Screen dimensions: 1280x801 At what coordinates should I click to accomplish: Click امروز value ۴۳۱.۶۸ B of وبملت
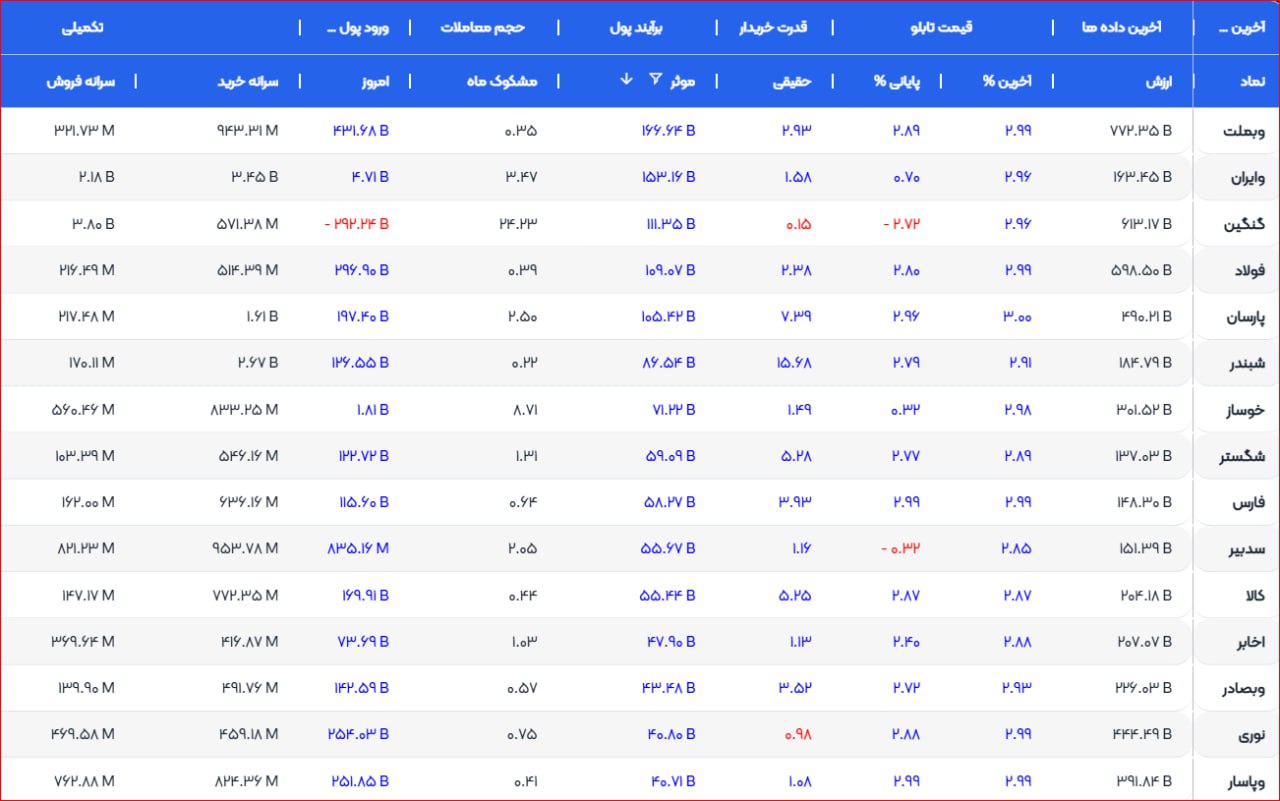(361, 130)
